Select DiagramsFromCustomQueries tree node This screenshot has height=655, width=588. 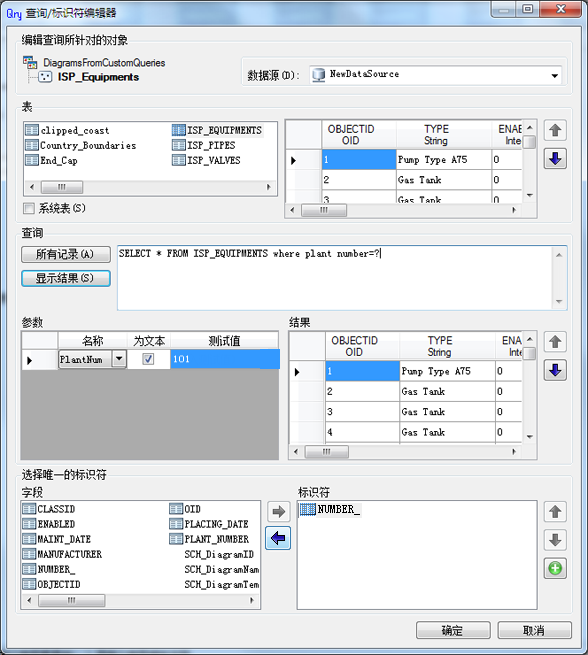tap(104, 63)
